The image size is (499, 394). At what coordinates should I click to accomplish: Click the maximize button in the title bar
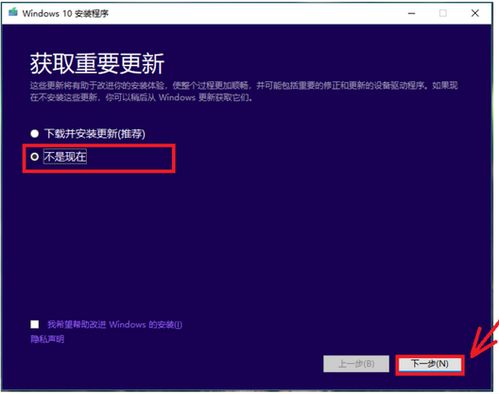coord(443,13)
